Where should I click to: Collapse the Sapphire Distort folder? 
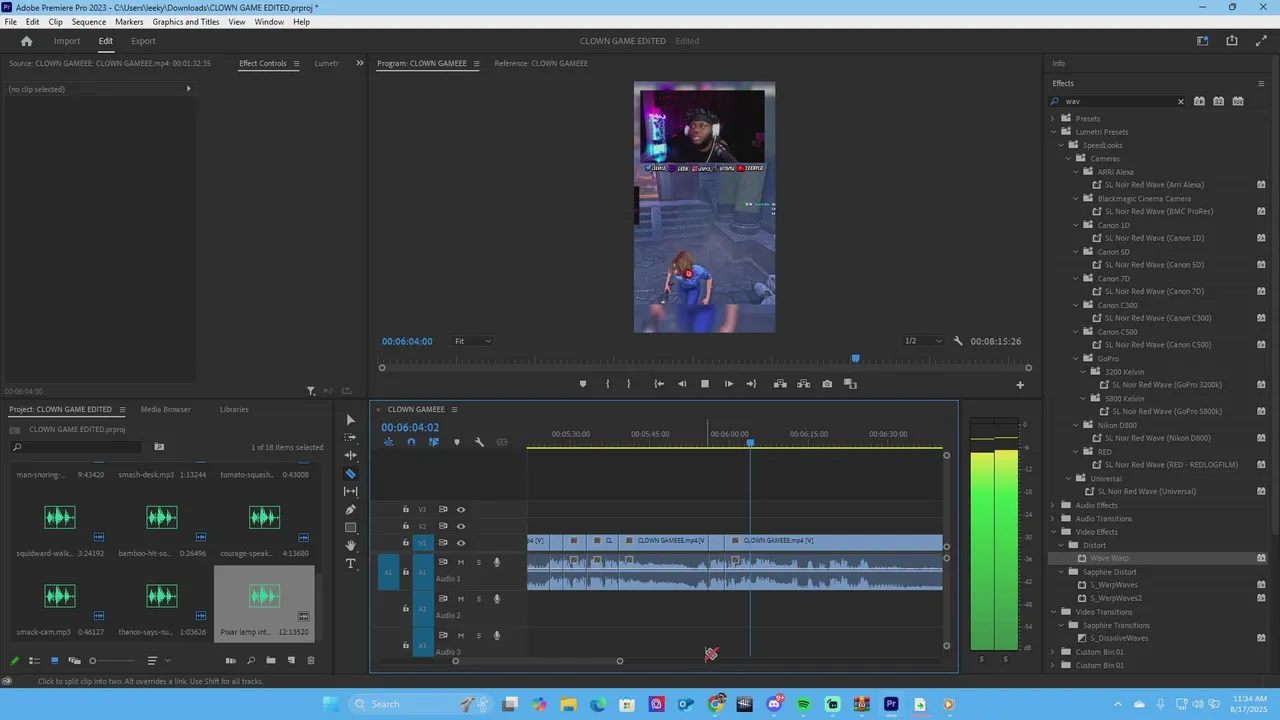tap(1062, 572)
